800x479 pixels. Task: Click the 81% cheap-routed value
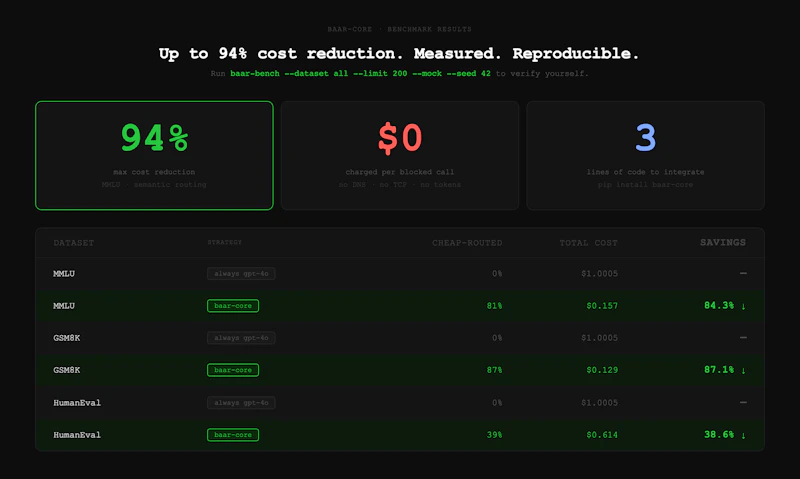pyautogui.click(x=494, y=306)
